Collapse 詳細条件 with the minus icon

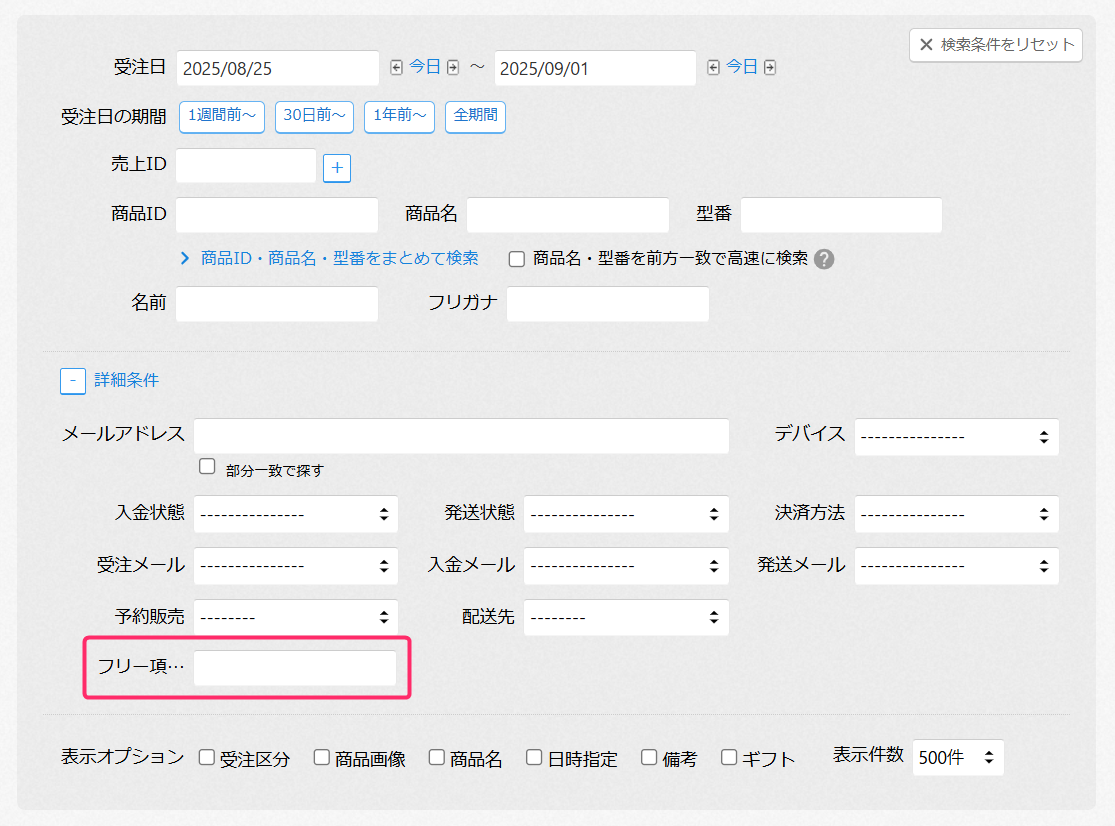point(73,381)
